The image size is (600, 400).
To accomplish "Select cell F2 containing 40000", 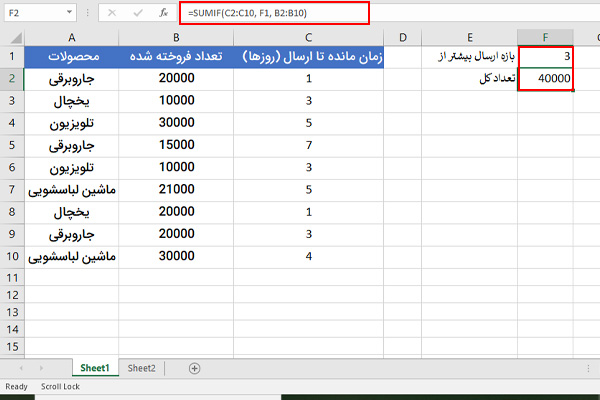I will pyautogui.click(x=546, y=78).
